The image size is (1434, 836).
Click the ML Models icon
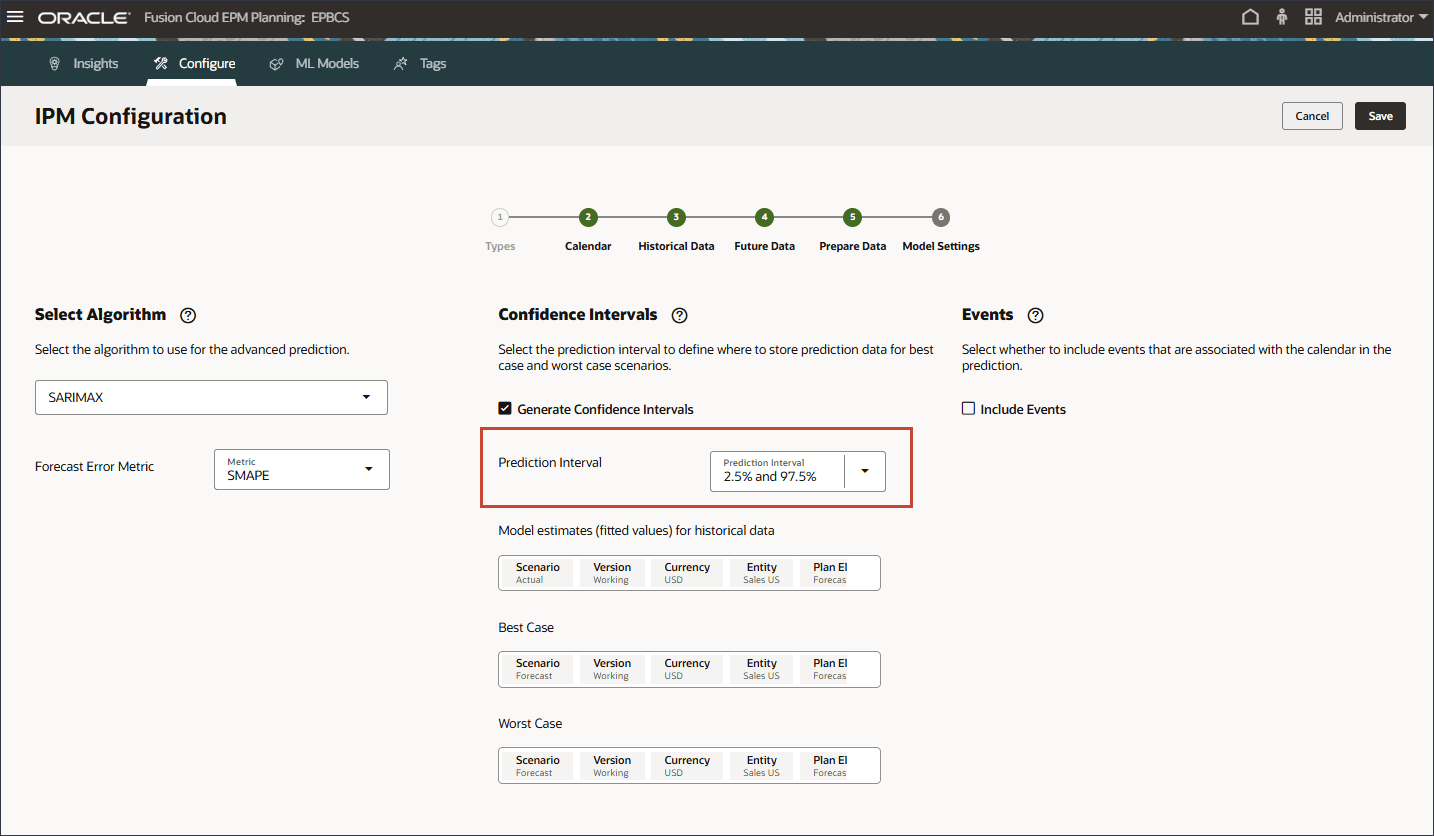tap(276, 63)
